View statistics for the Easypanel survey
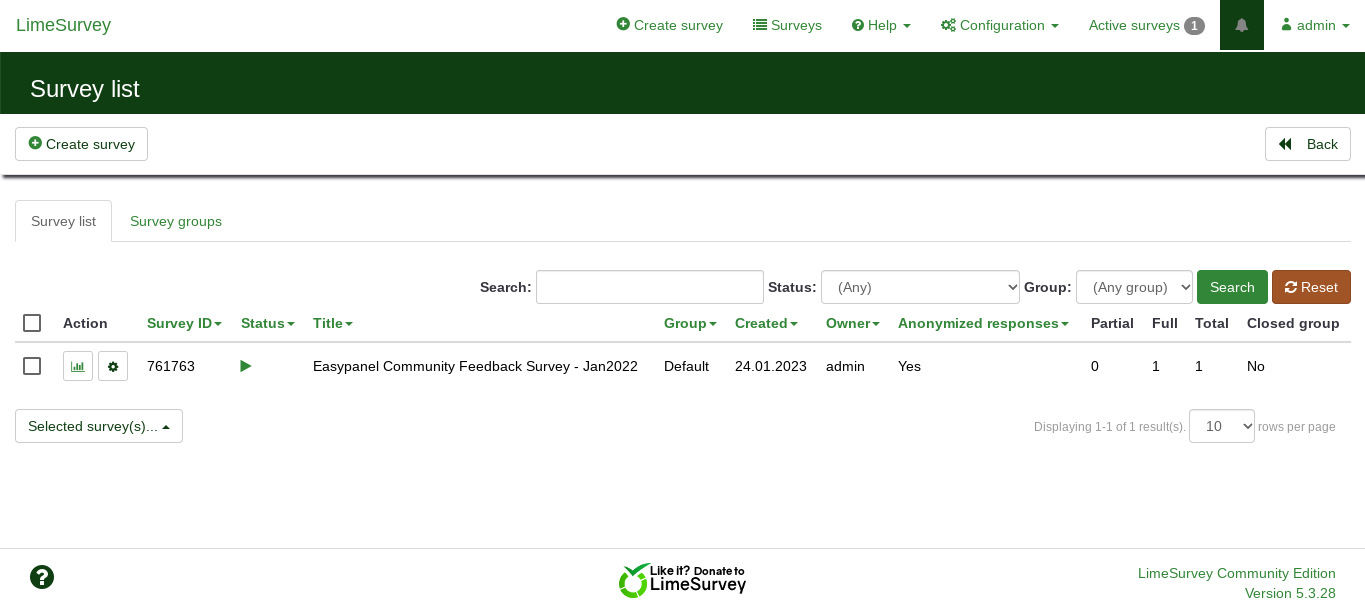The width and height of the screenshot is (1365, 611). pos(78,366)
